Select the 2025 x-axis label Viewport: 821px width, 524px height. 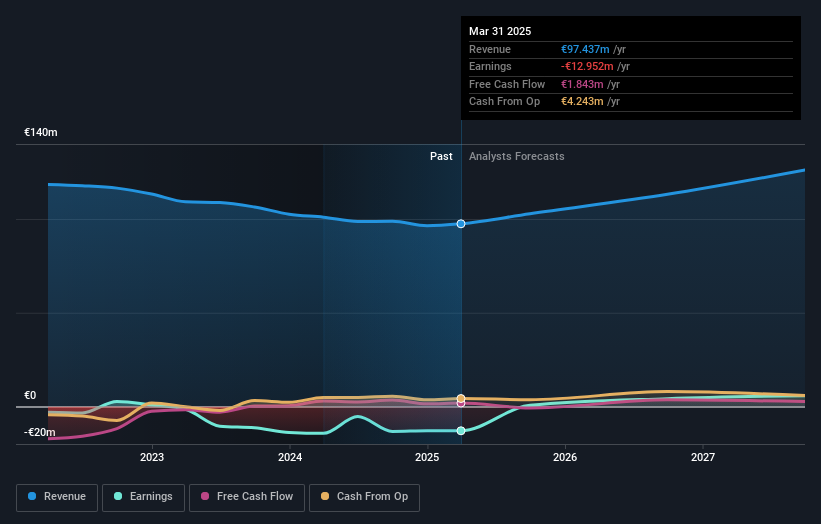[427, 457]
